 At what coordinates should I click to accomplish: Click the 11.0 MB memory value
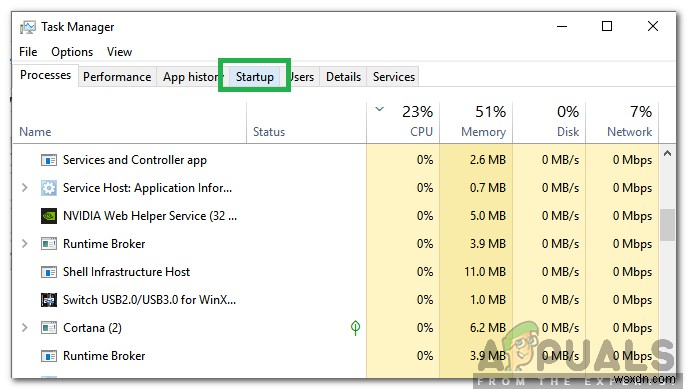coord(485,272)
